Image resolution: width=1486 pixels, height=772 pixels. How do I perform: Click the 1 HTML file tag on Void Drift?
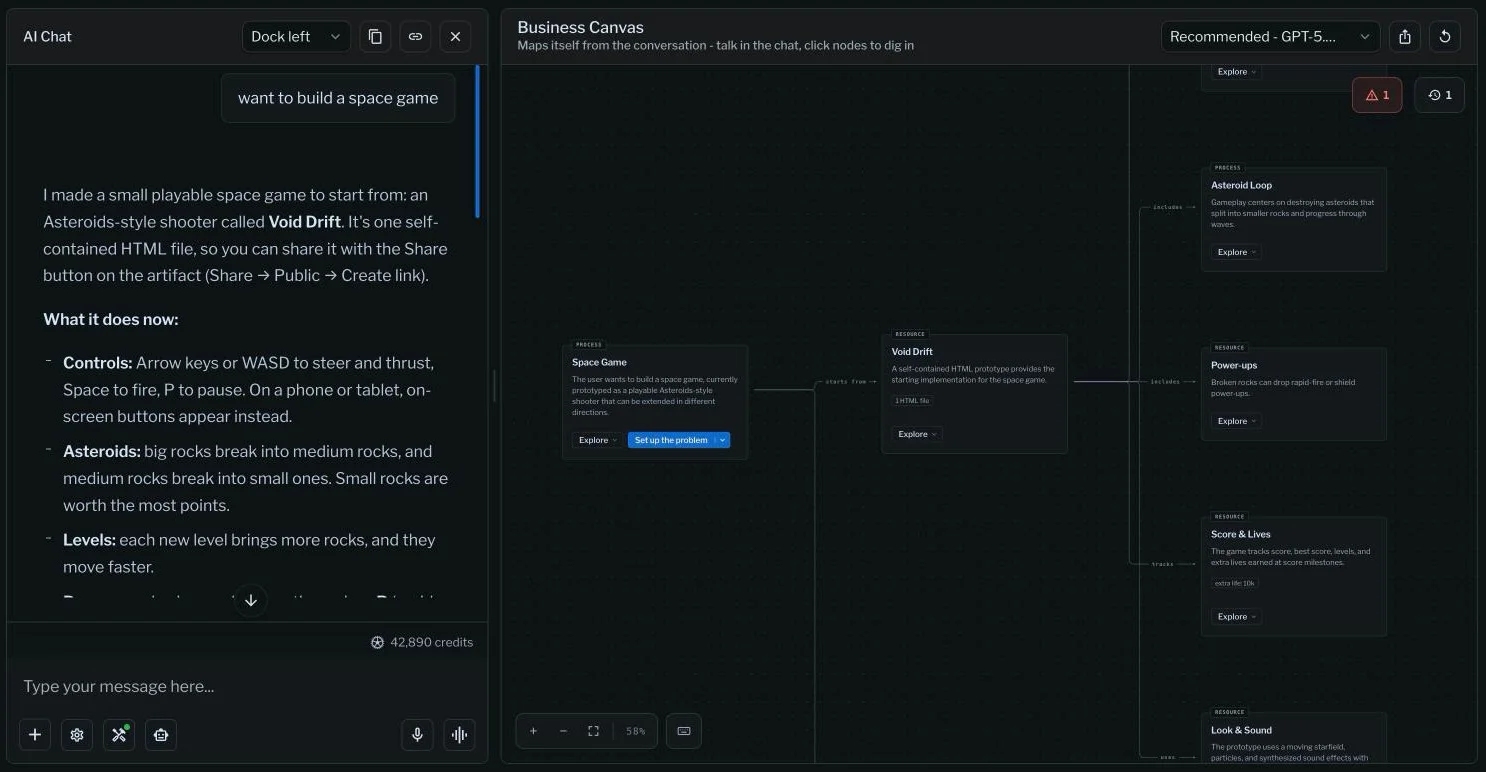[912, 401]
